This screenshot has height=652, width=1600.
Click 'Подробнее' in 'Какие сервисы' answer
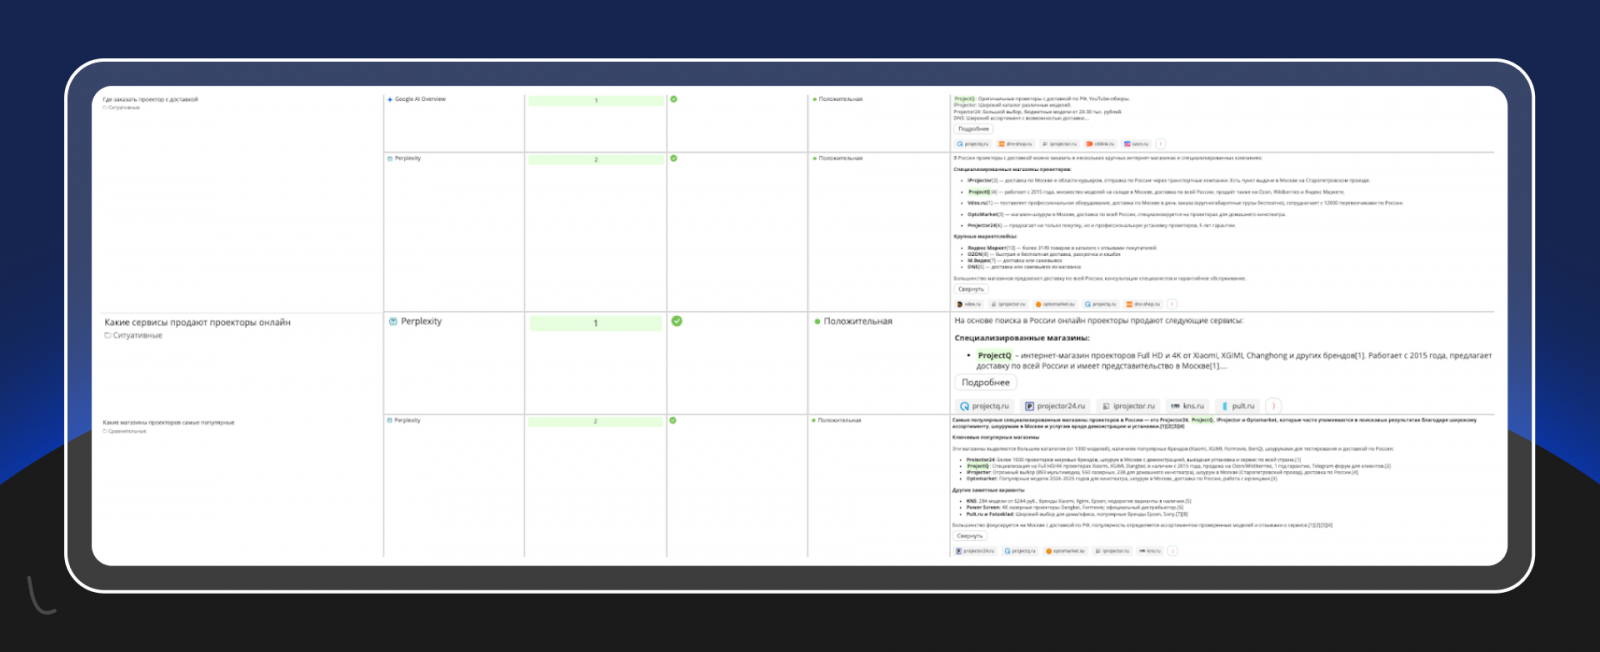[986, 383]
